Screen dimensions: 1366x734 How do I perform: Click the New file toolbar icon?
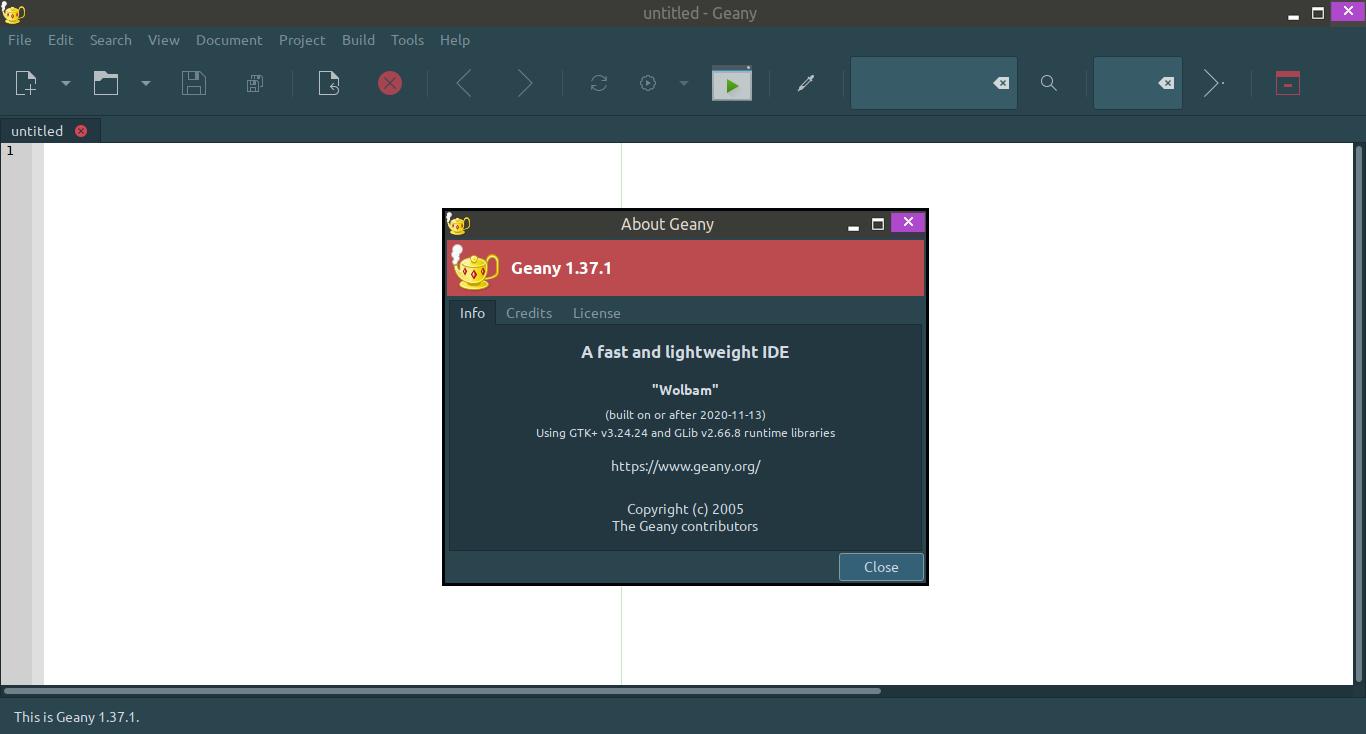pos(27,83)
